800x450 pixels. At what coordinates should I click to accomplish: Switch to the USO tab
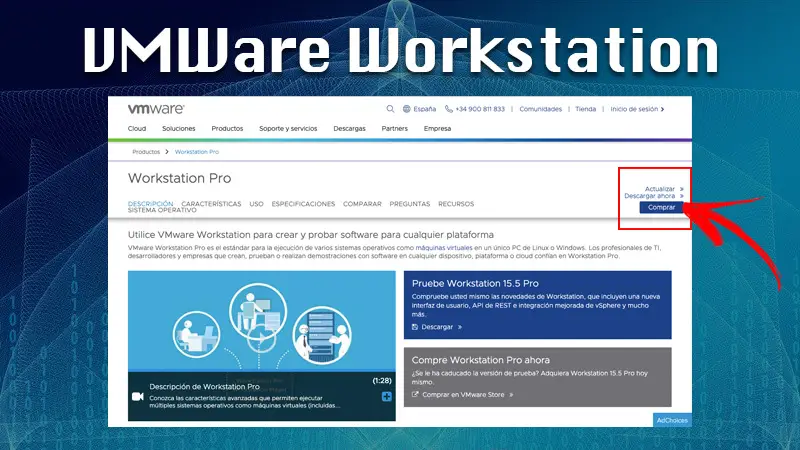256,204
